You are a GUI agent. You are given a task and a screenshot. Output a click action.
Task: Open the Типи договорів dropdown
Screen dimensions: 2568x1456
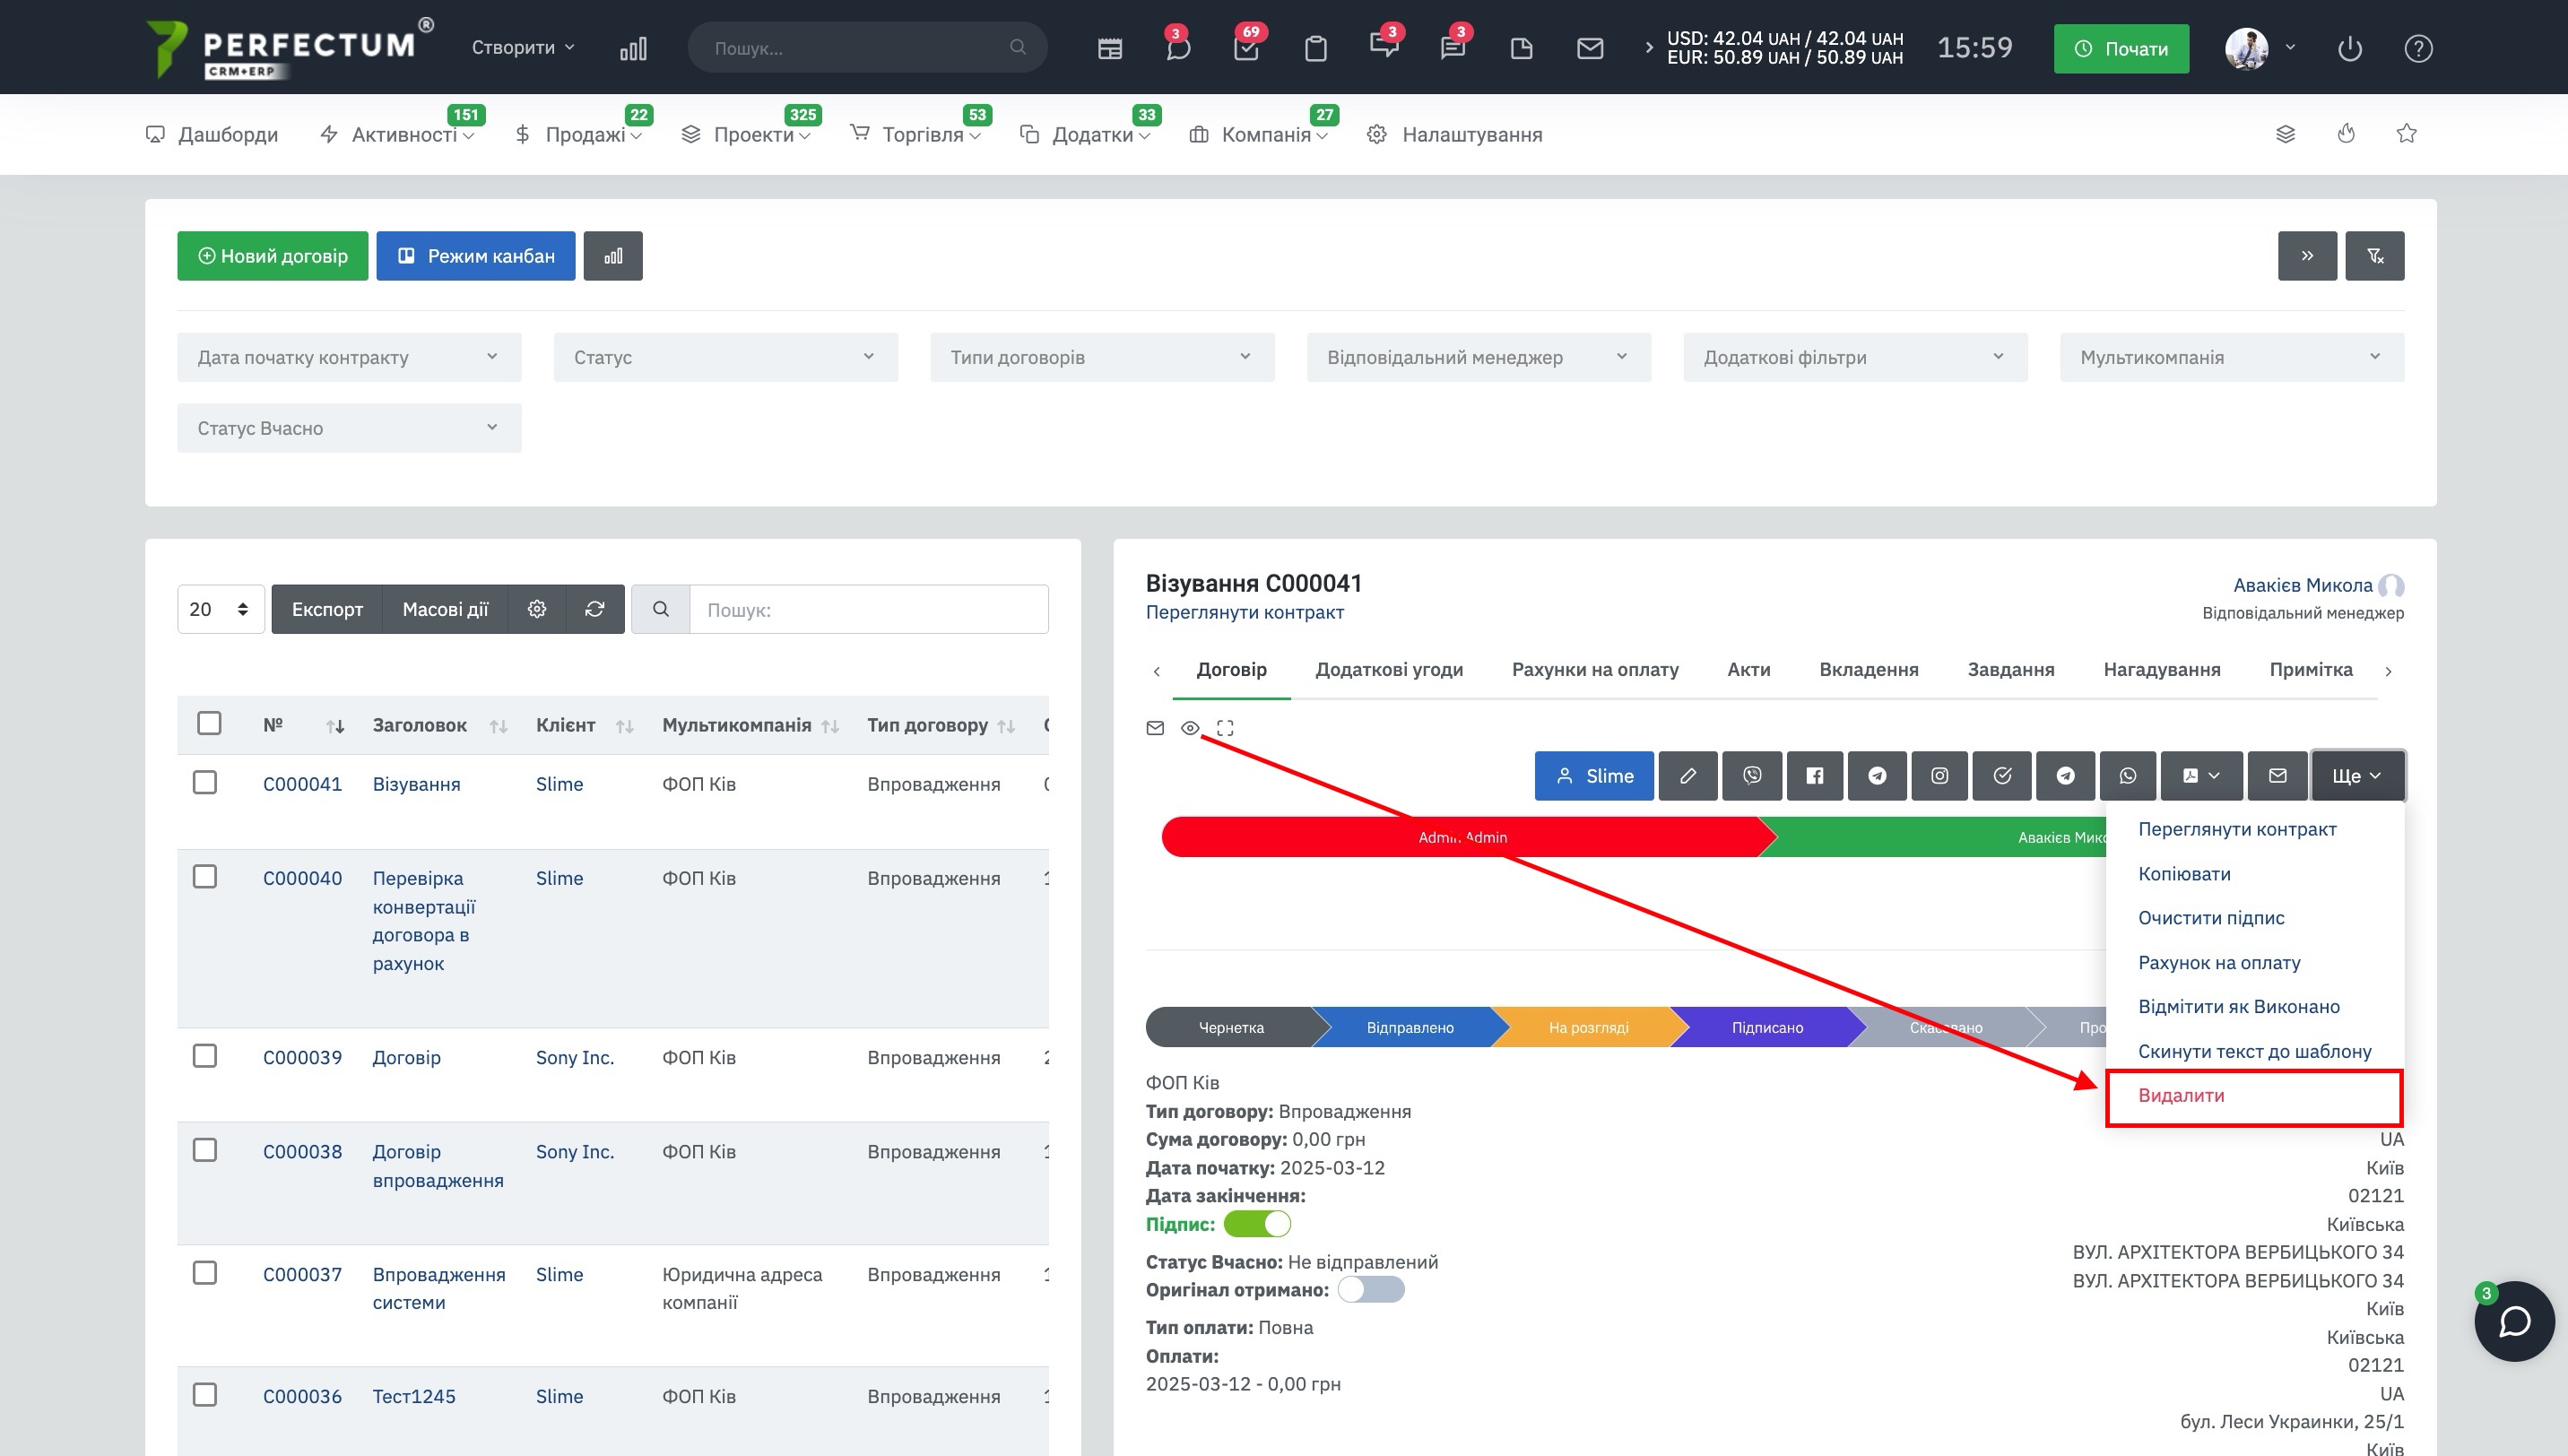tap(1101, 357)
